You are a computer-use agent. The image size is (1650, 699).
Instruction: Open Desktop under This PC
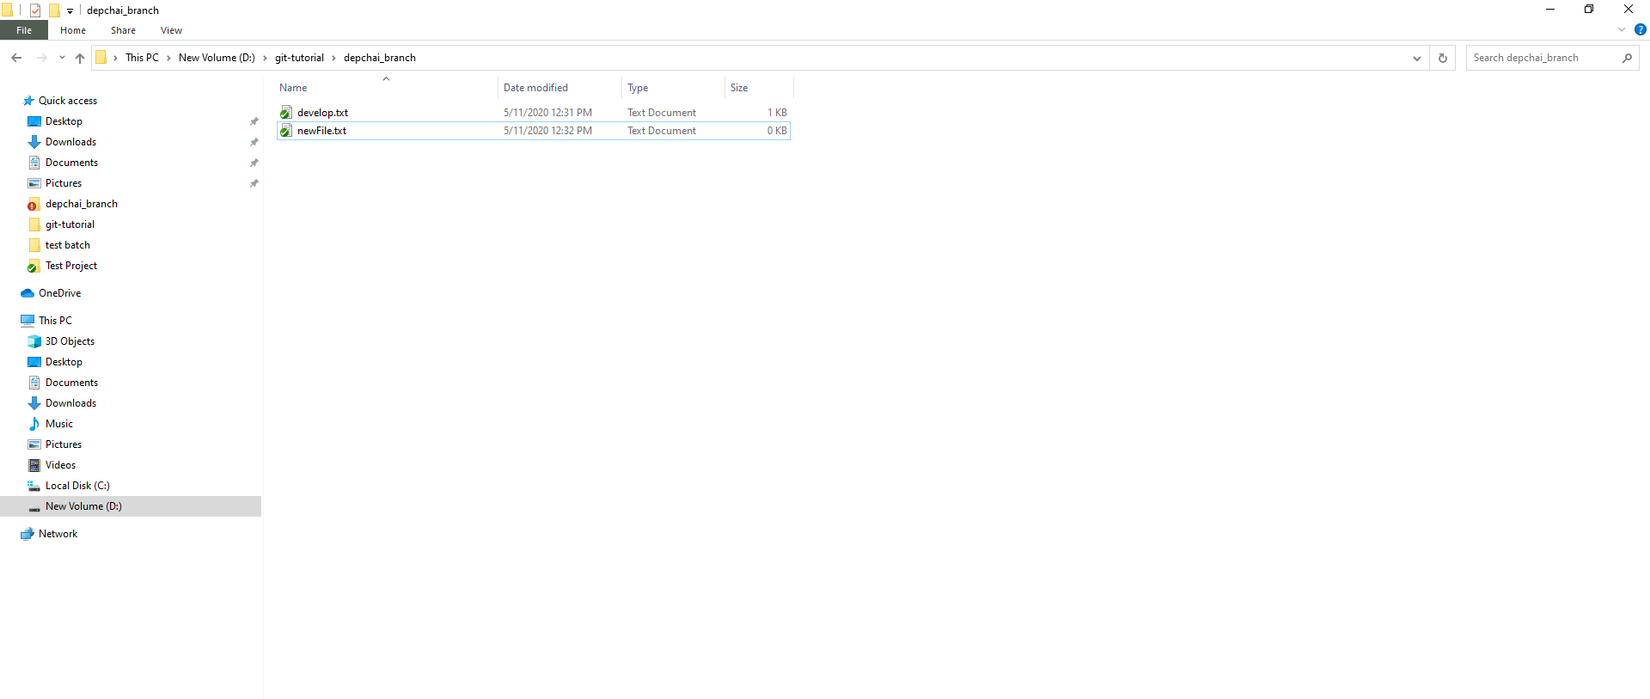click(x=64, y=362)
